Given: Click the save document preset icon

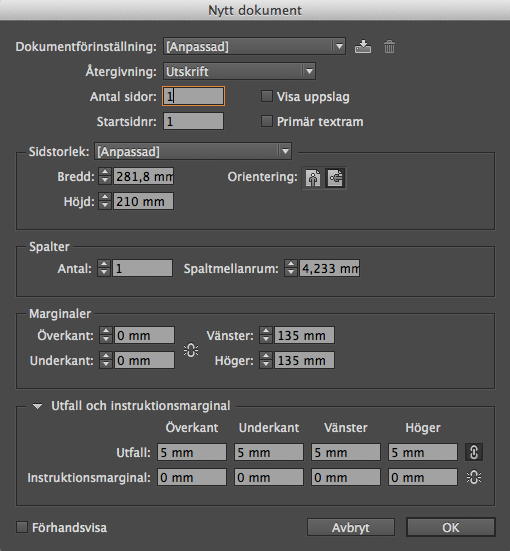Looking at the screenshot, I should tap(362, 47).
